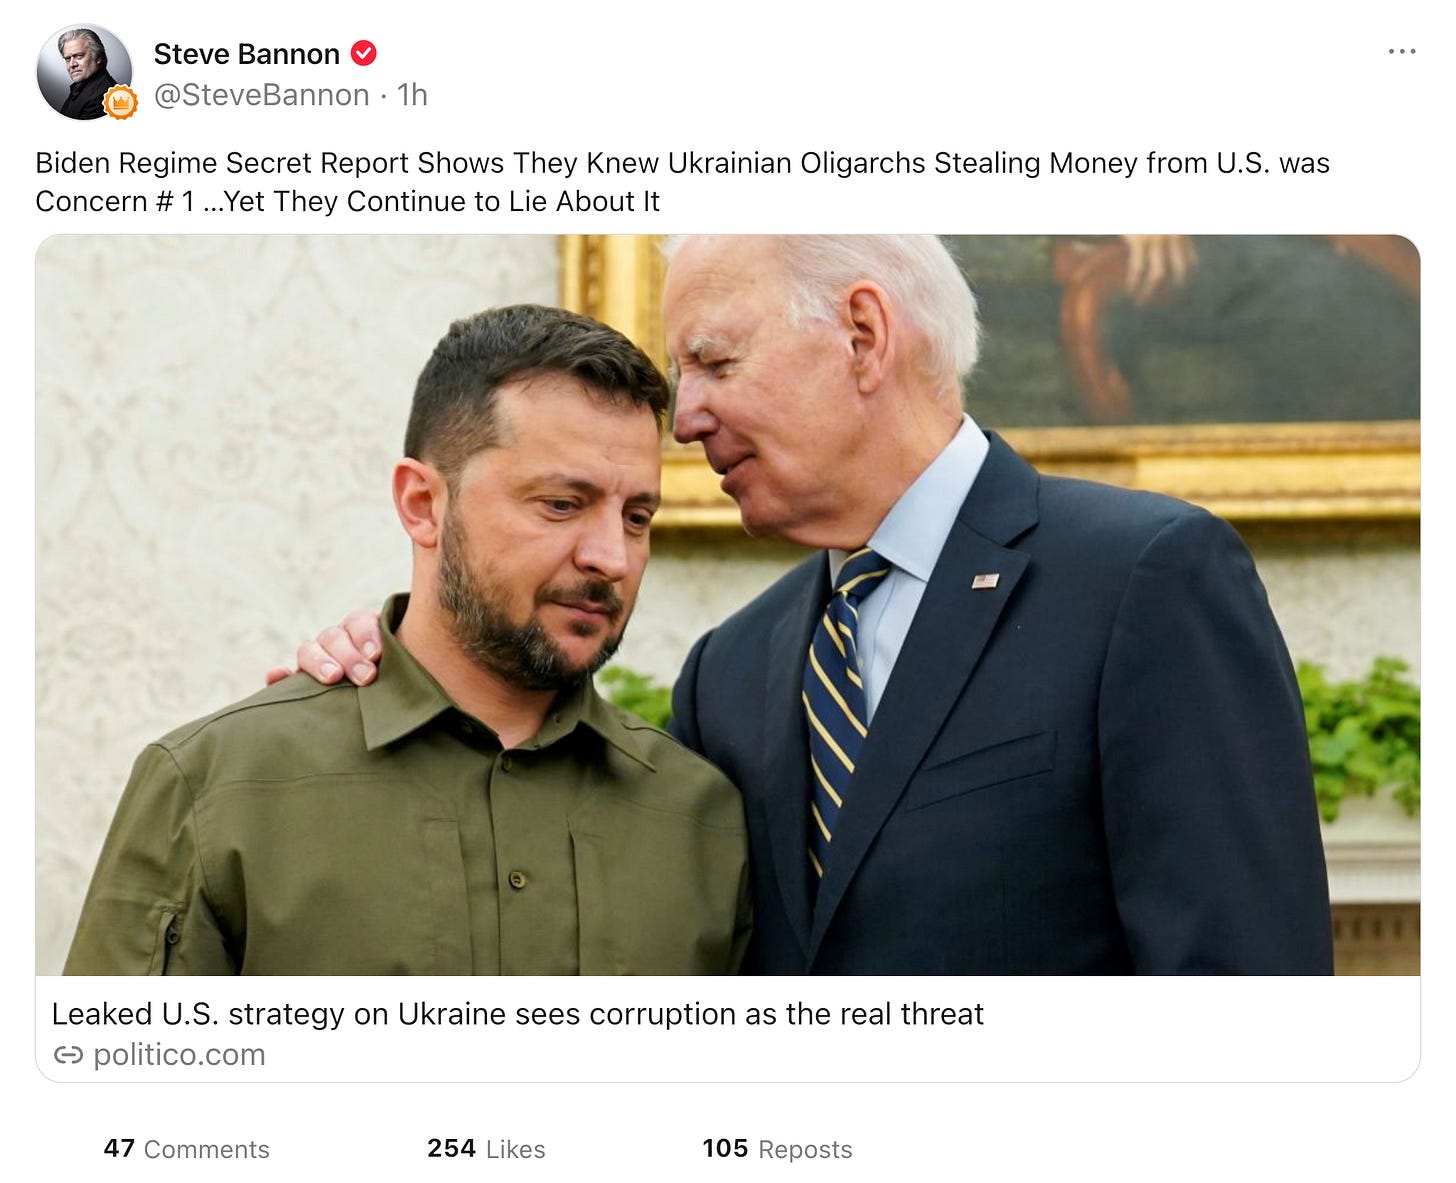Click the number 47 in comment count
Image resolution: width=1456 pixels, height=1183 pixels.
click(x=119, y=1148)
